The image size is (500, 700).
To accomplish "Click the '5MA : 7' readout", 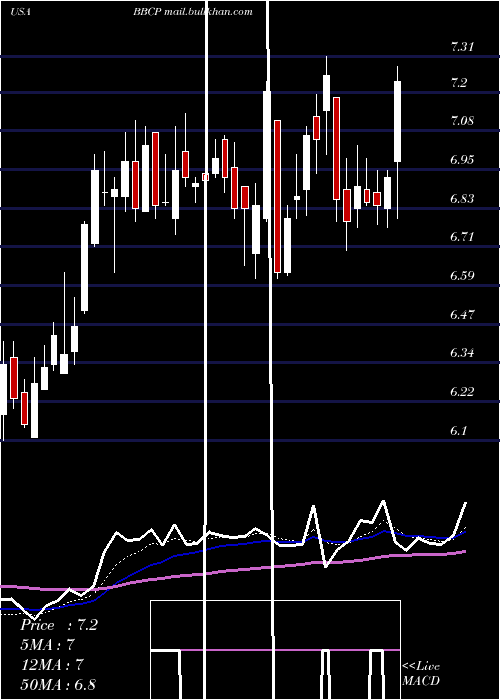I will pyautogui.click(x=47, y=645).
